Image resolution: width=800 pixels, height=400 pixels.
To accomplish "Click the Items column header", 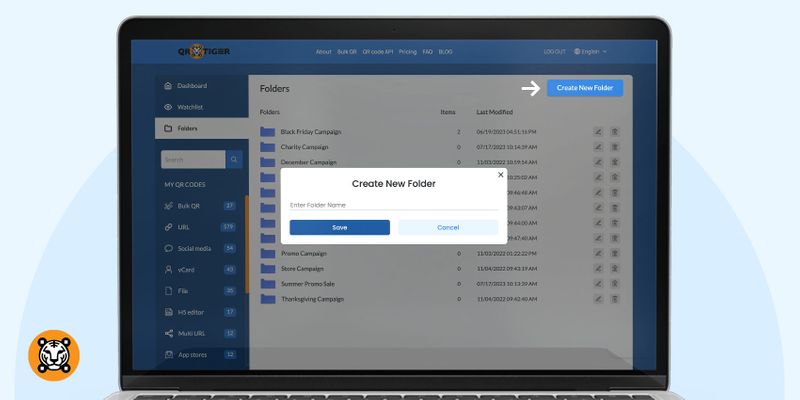I will click(x=448, y=112).
